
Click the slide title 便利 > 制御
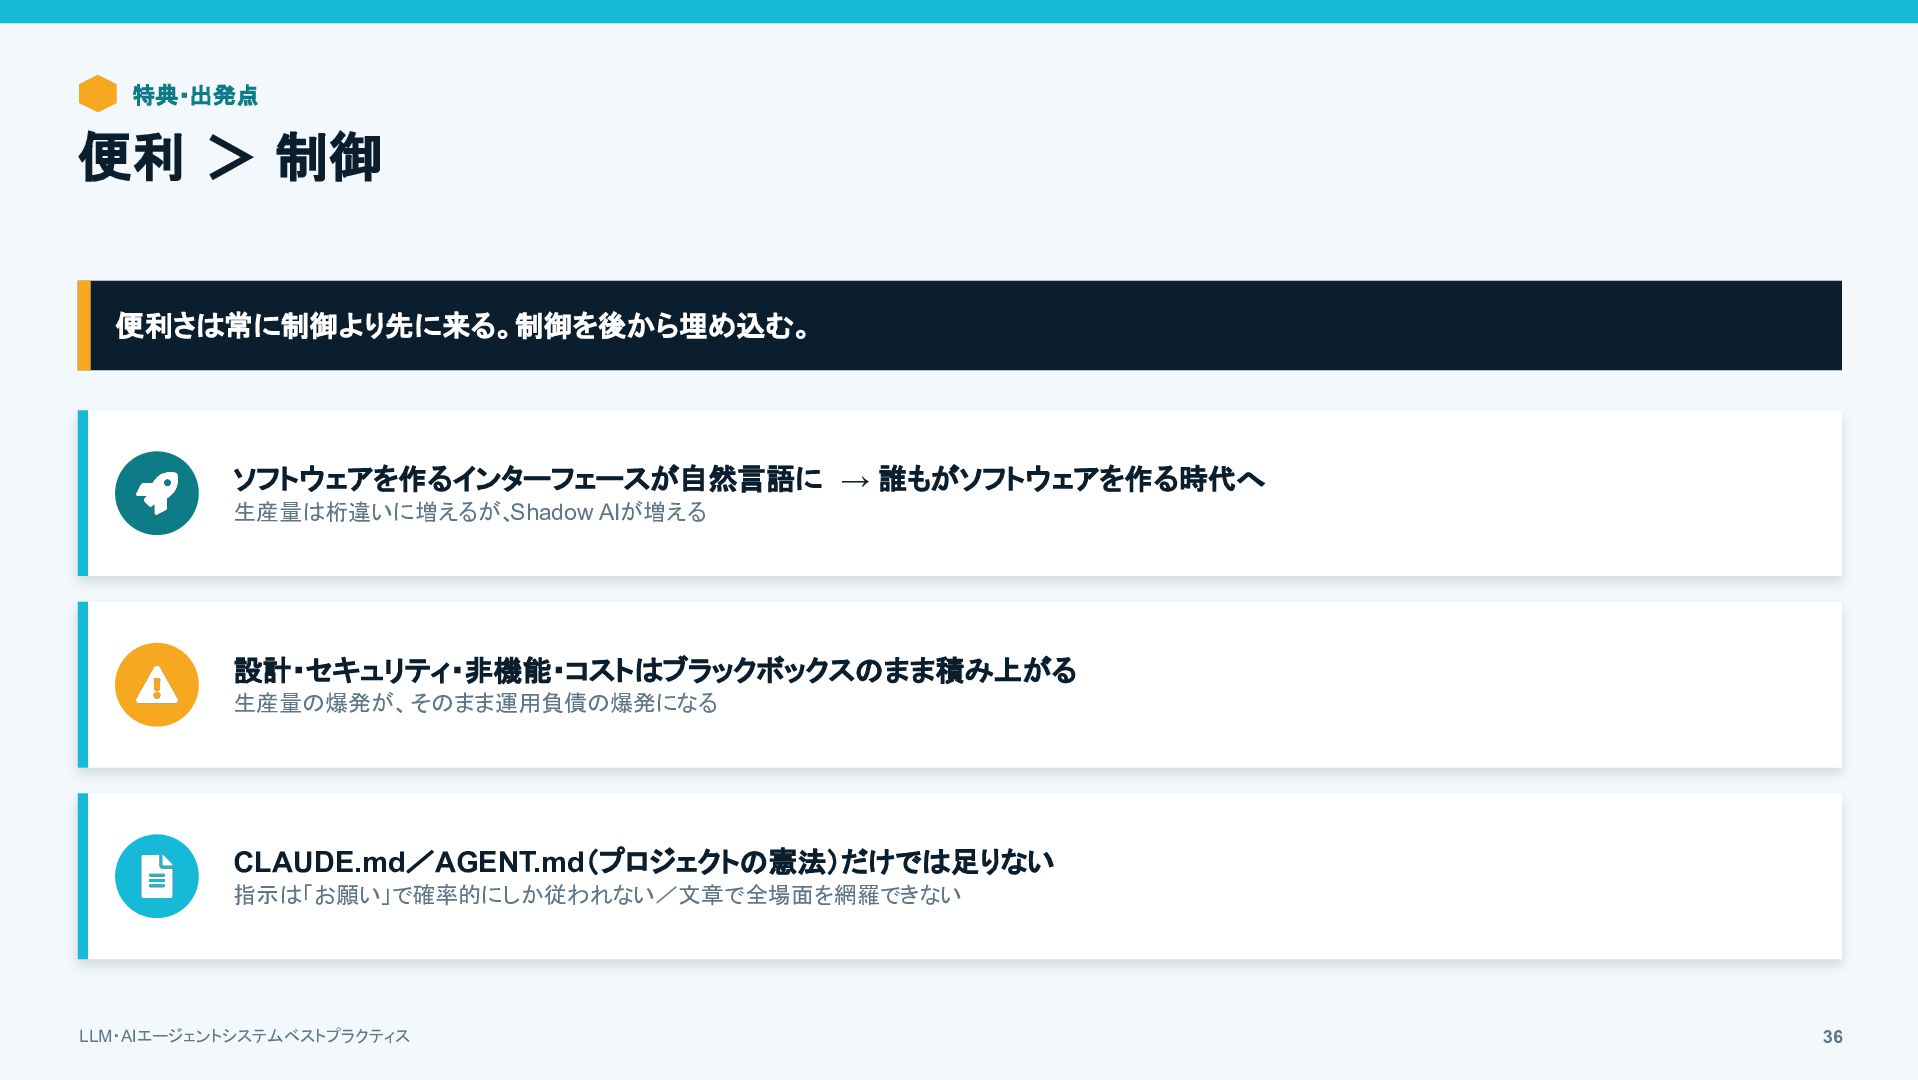click(x=230, y=158)
